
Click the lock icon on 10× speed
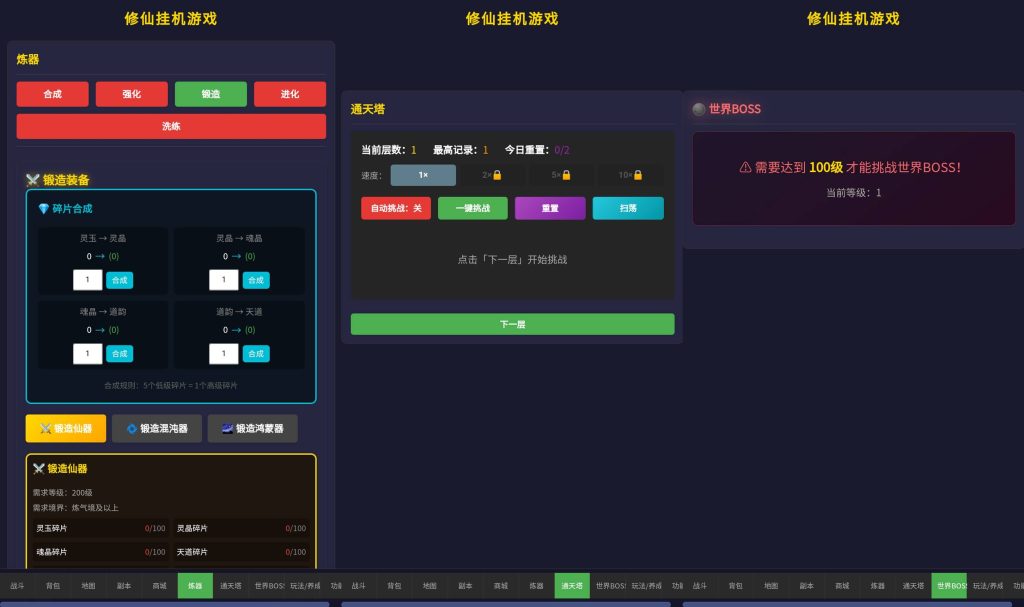tap(638, 175)
